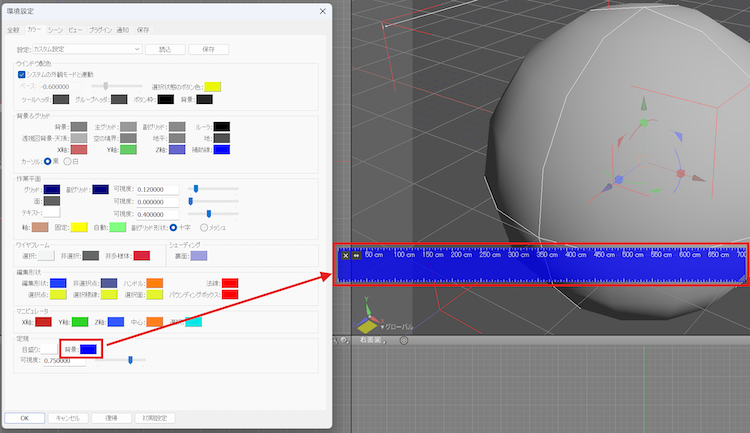750x433 pixels.
Task: Click the 自動 light green swatch
Action: [118, 228]
